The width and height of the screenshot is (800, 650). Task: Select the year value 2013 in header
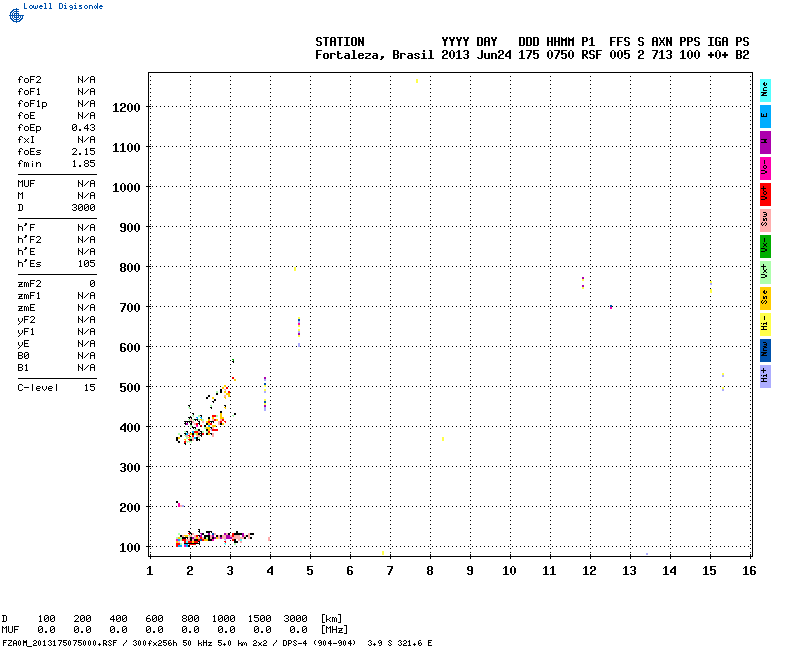click(x=455, y=55)
